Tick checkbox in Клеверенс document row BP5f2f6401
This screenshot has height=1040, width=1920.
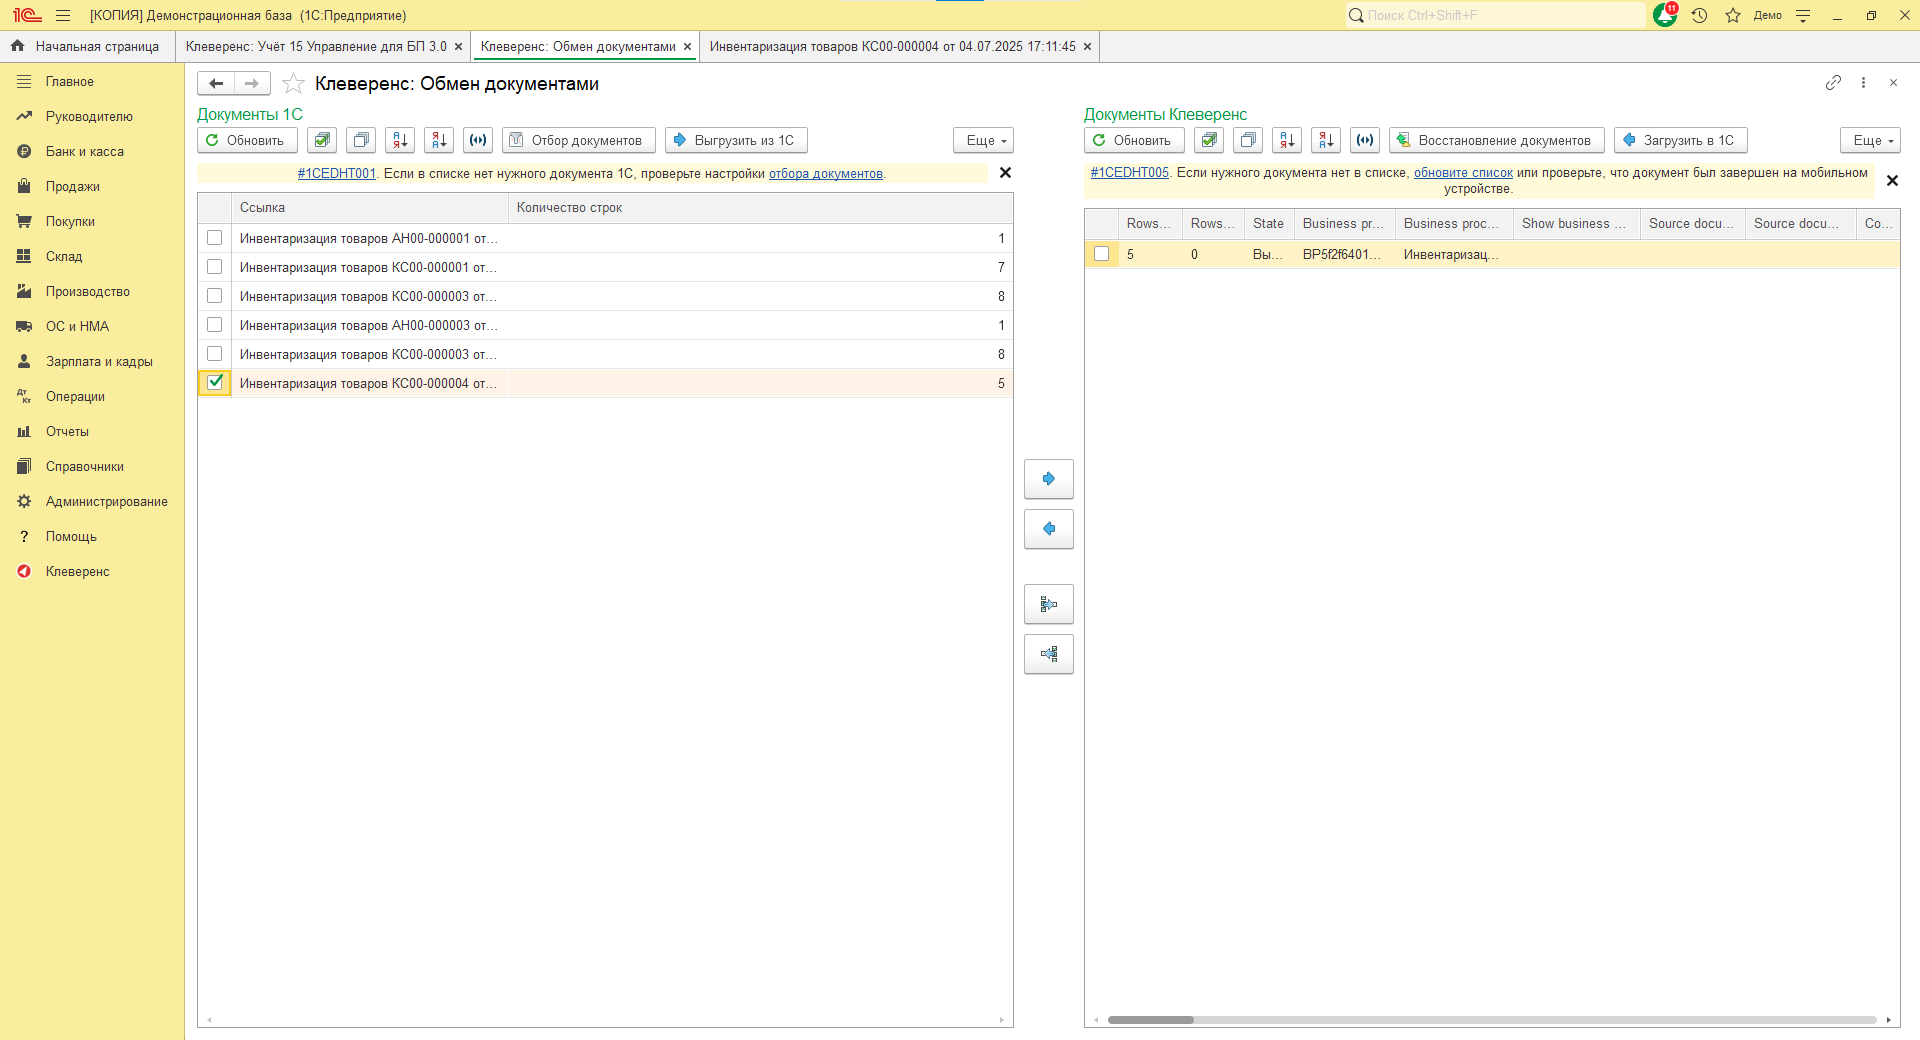[x=1101, y=254]
